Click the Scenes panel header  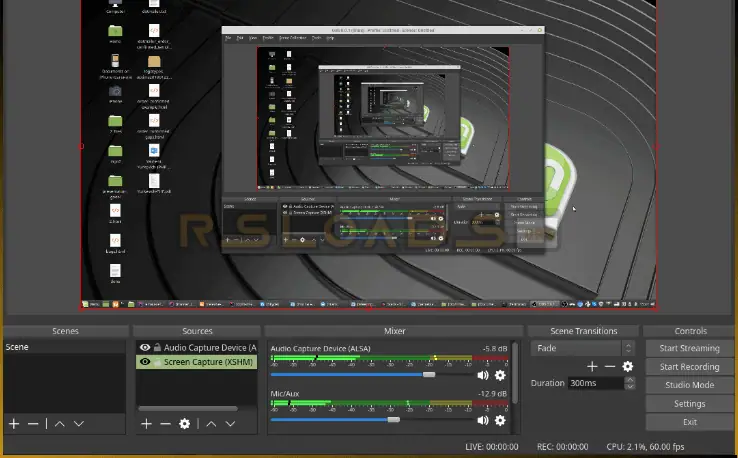pyautogui.click(x=65, y=331)
